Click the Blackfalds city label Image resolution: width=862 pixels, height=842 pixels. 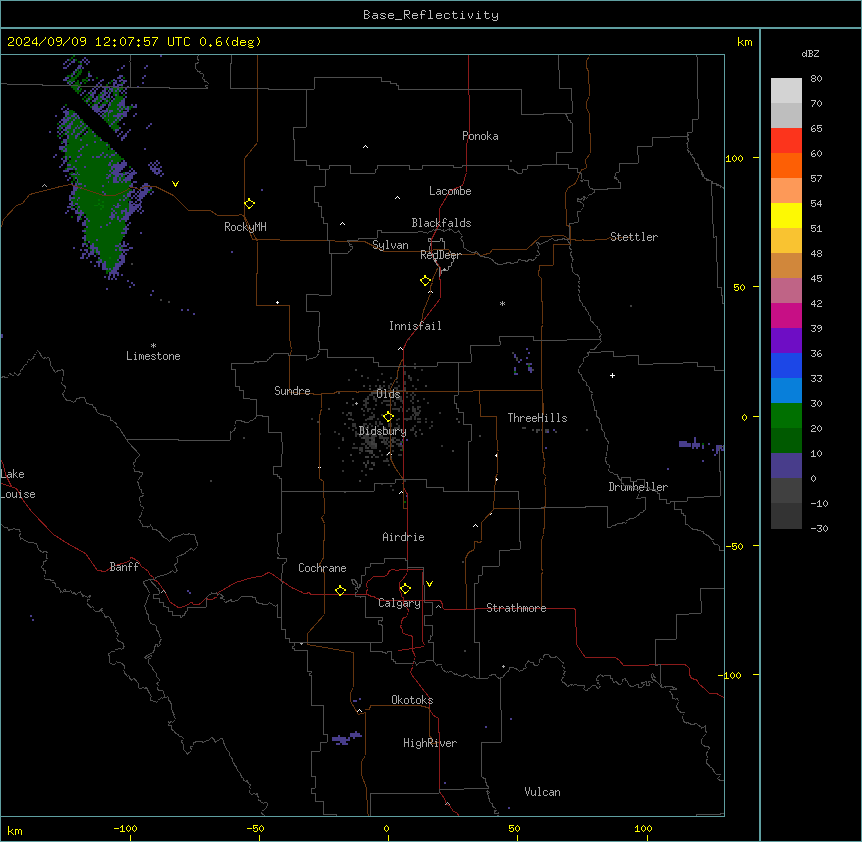[x=441, y=223]
